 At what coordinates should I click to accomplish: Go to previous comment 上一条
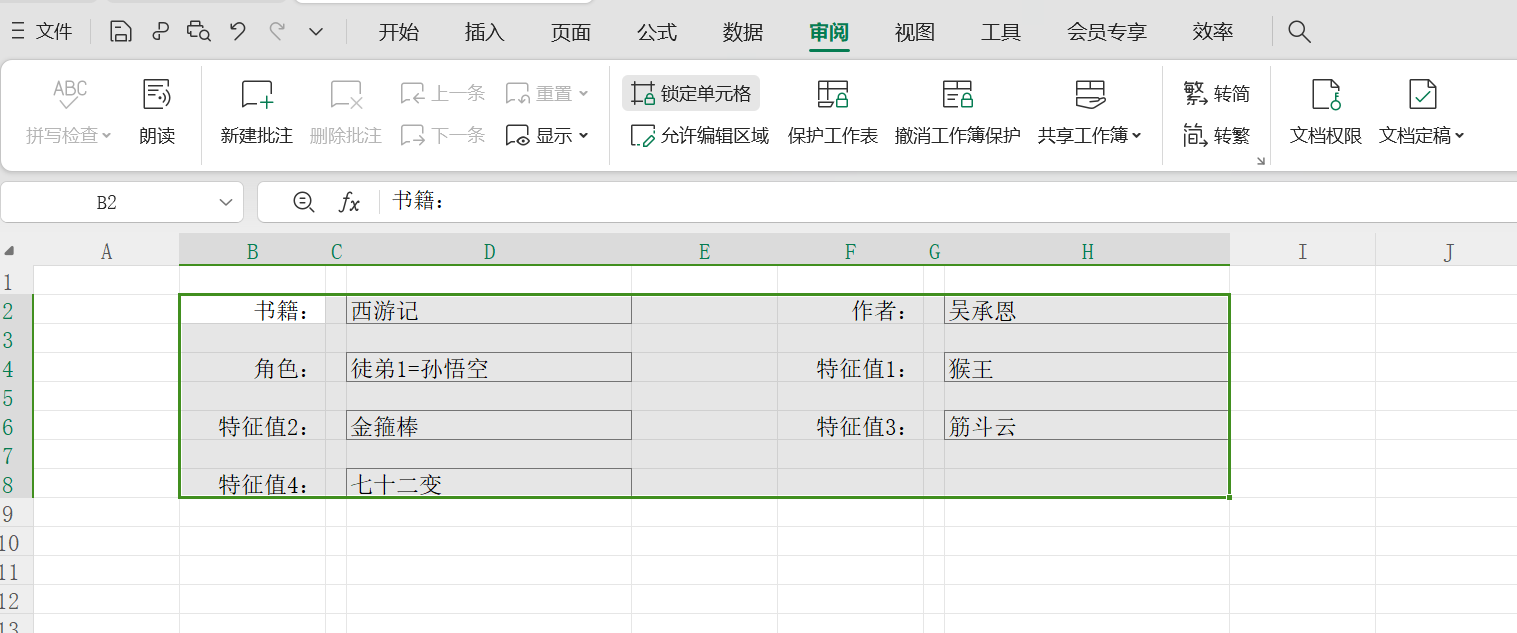tap(442, 93)
